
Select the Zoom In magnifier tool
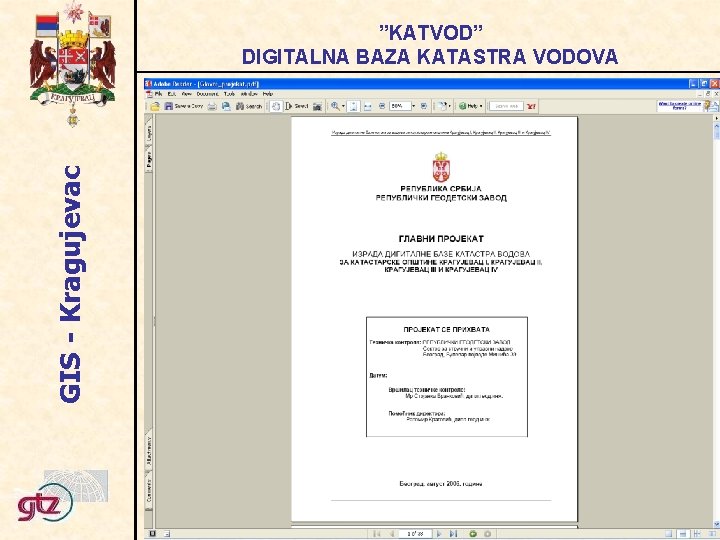pos(335,106)
